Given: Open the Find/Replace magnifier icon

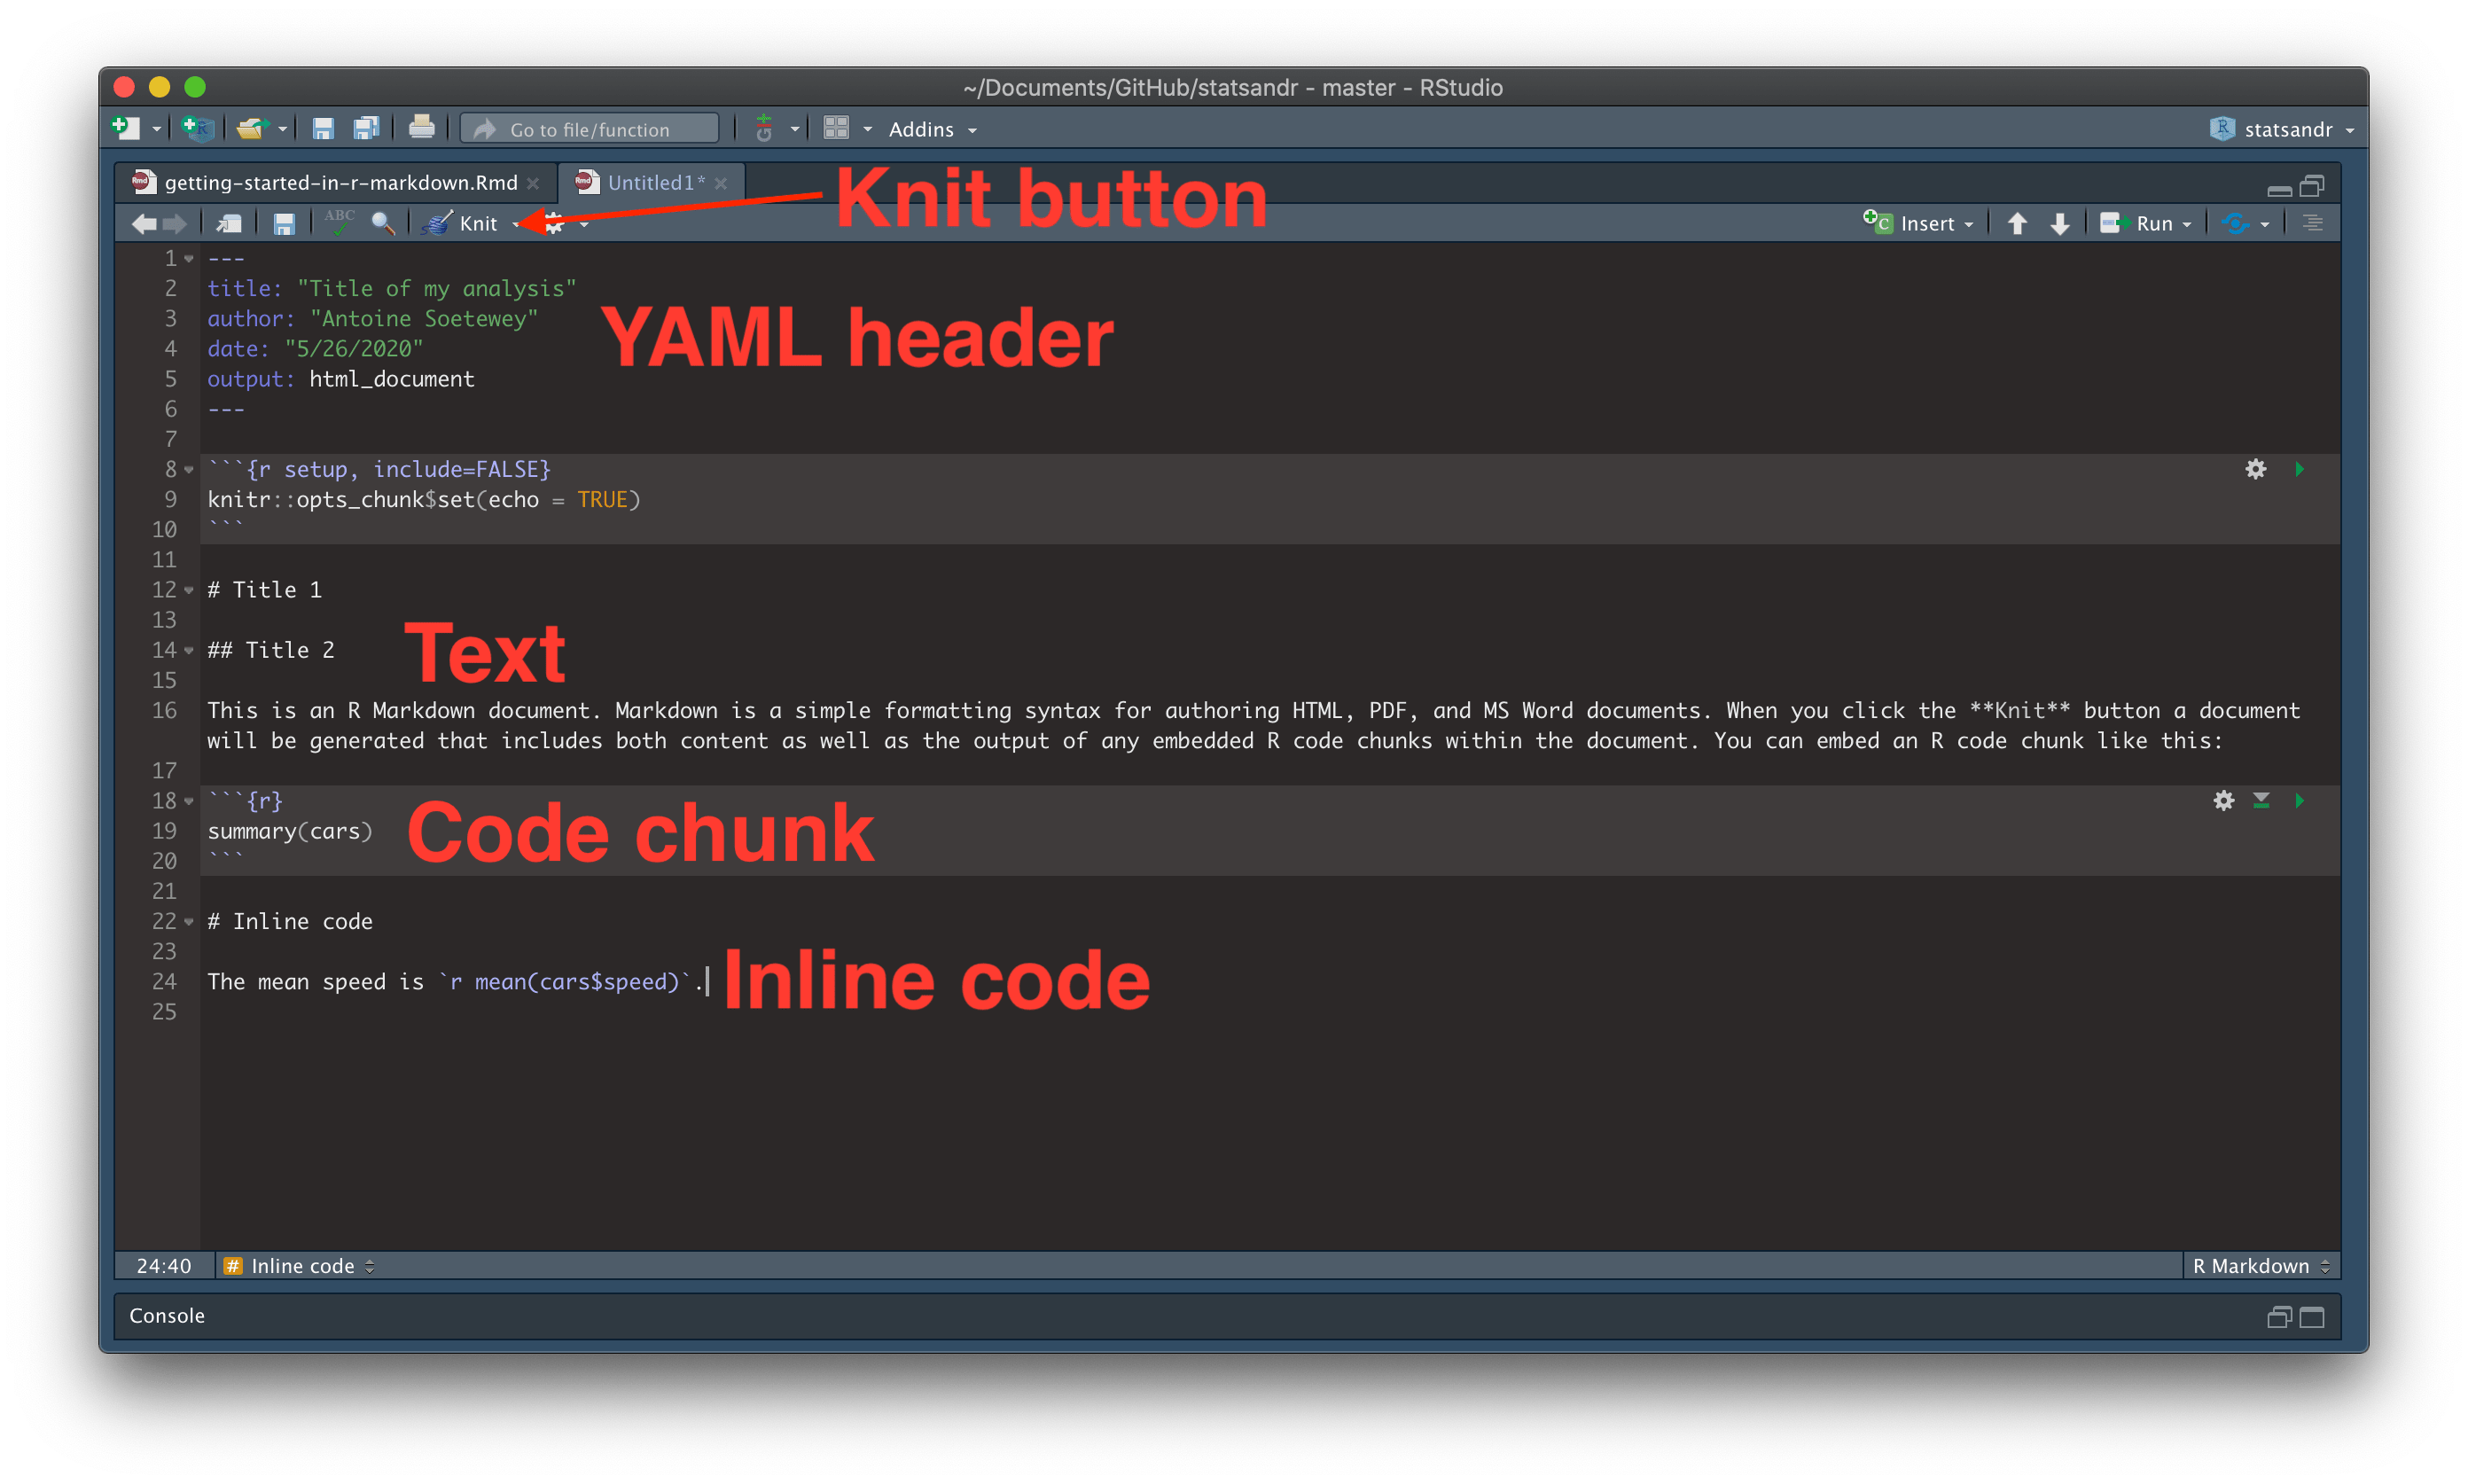Looking at the screenshot, I should pos(385,222).
